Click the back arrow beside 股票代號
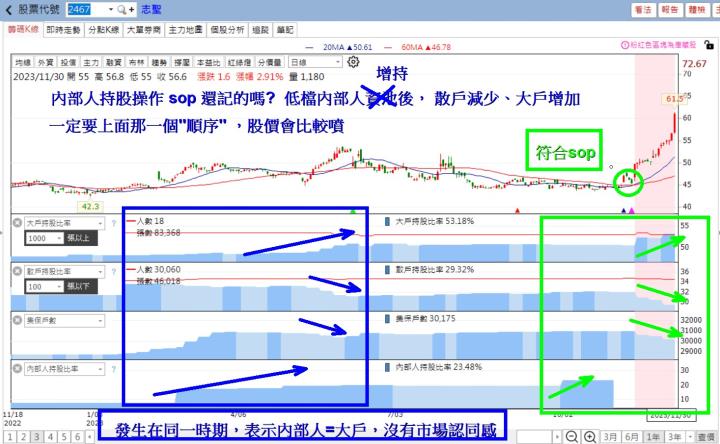Screen dimensions: 720x444 pos(9,10)
